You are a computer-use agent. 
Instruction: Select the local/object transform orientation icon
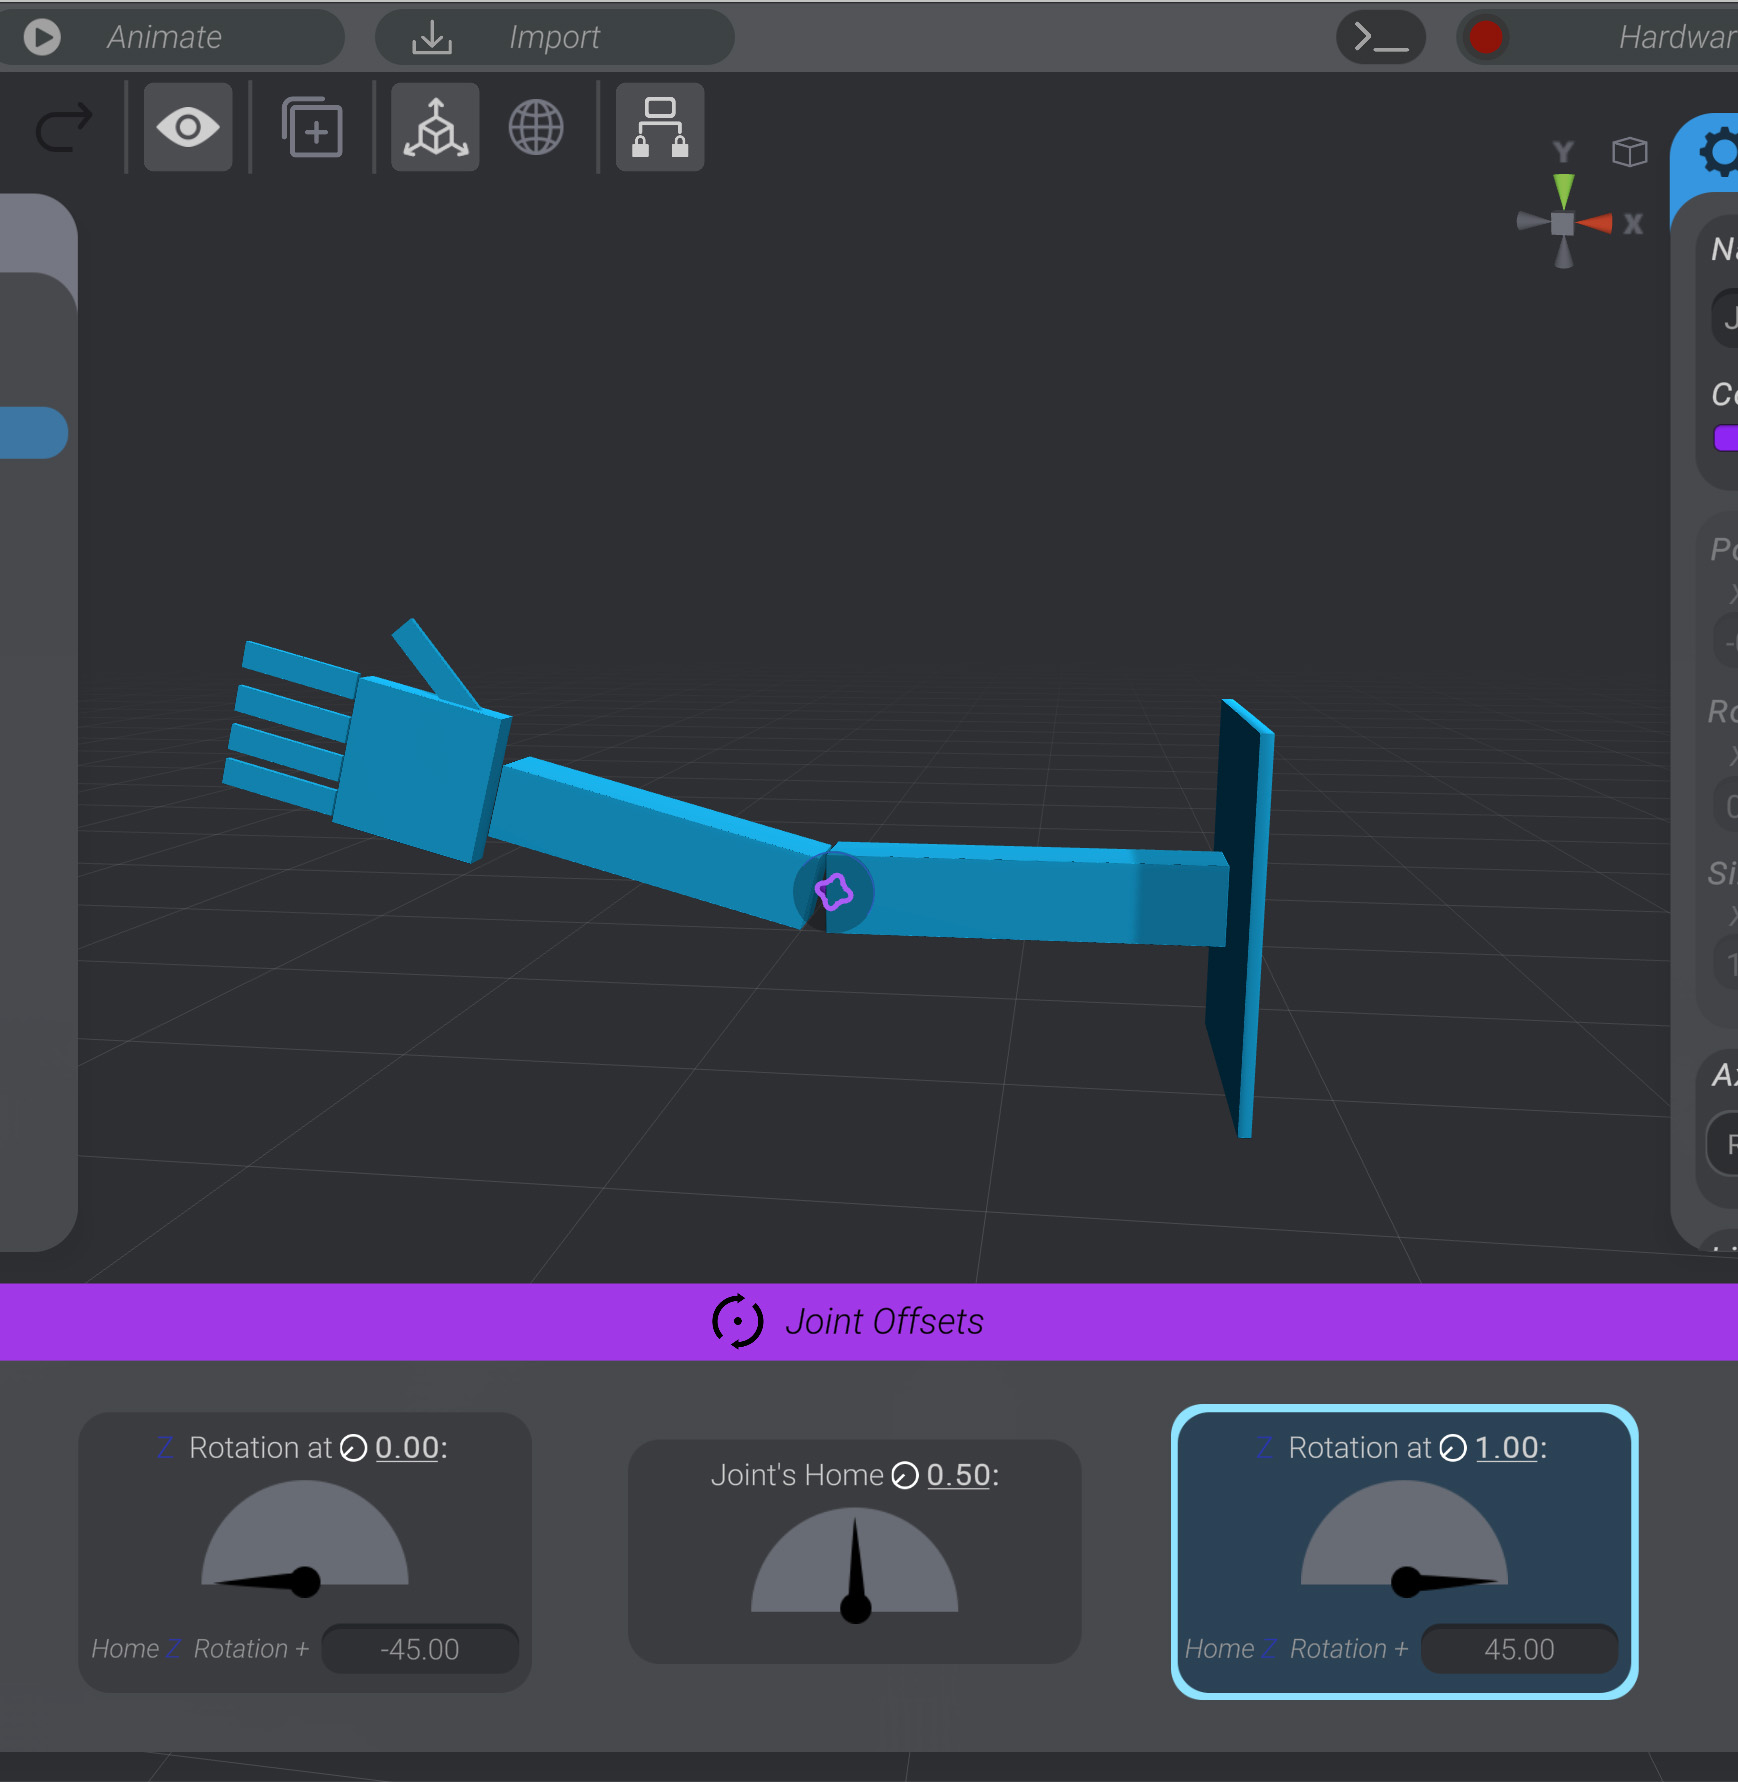(x=434, y=127)
